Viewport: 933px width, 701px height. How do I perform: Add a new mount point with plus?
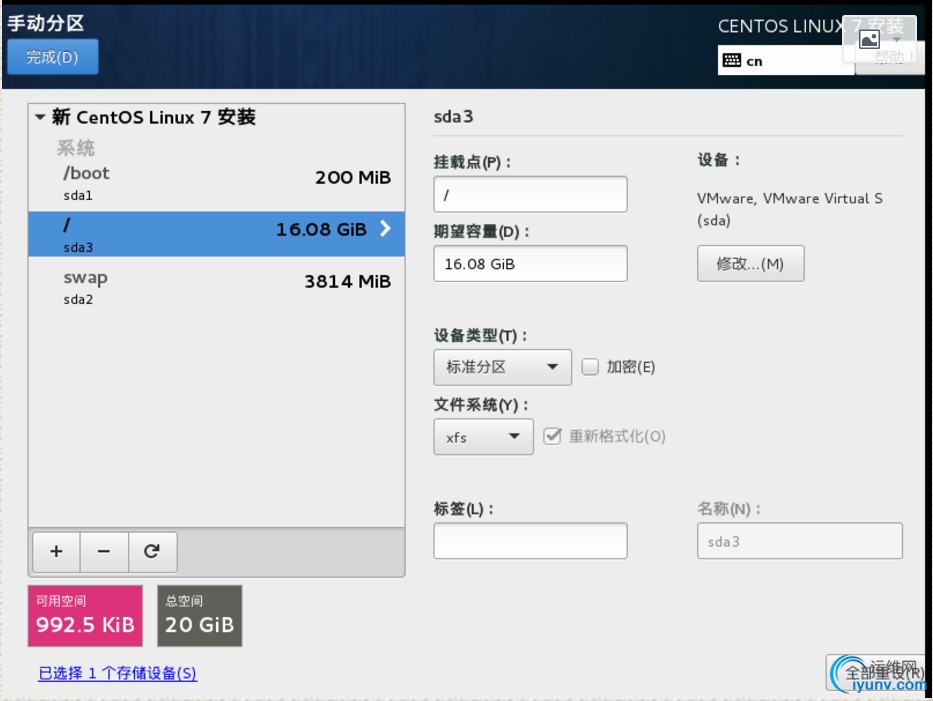tap(56, 552)
